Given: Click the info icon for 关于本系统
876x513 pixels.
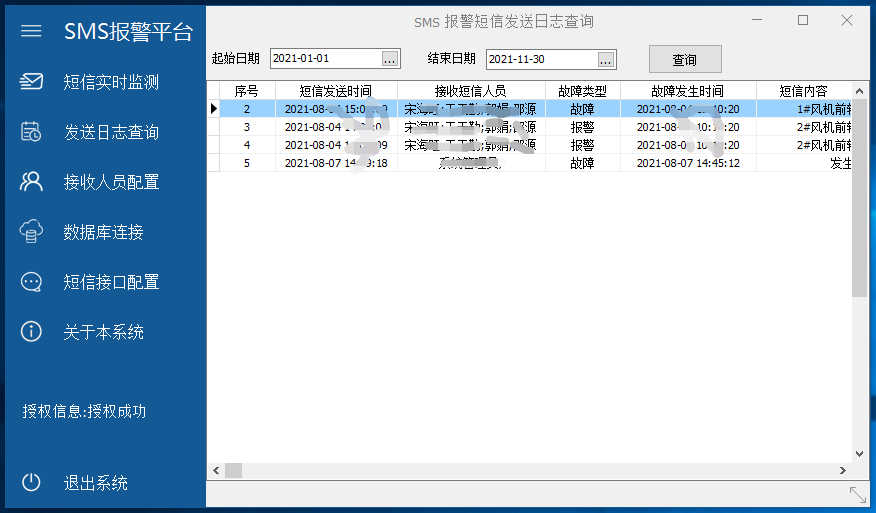Looking at the screenshot, I should pyautogui.click(x=32, y=332).
